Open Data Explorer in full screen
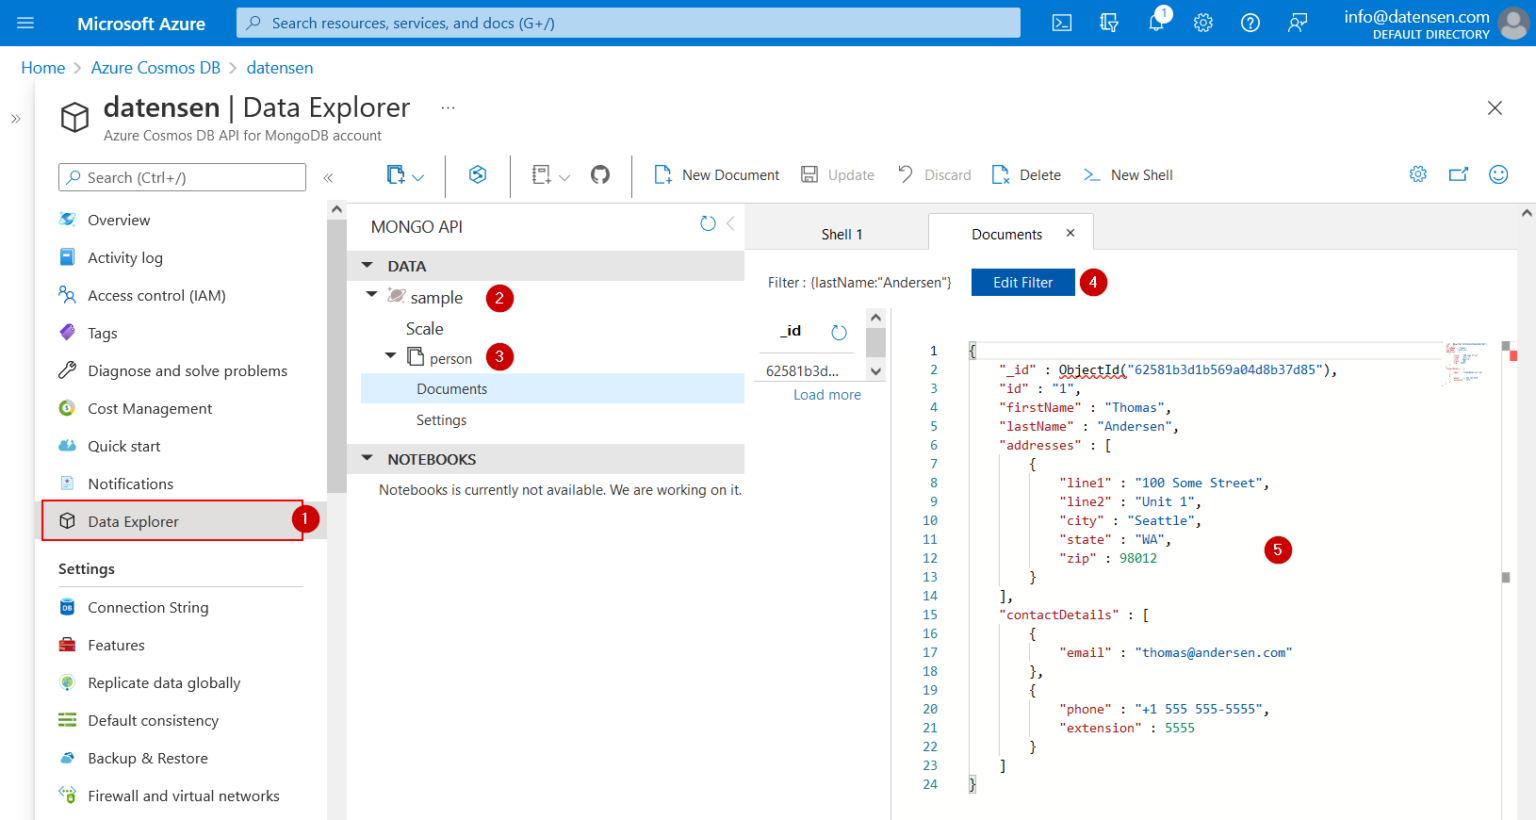1536x820 pixels. (1458, 174)
